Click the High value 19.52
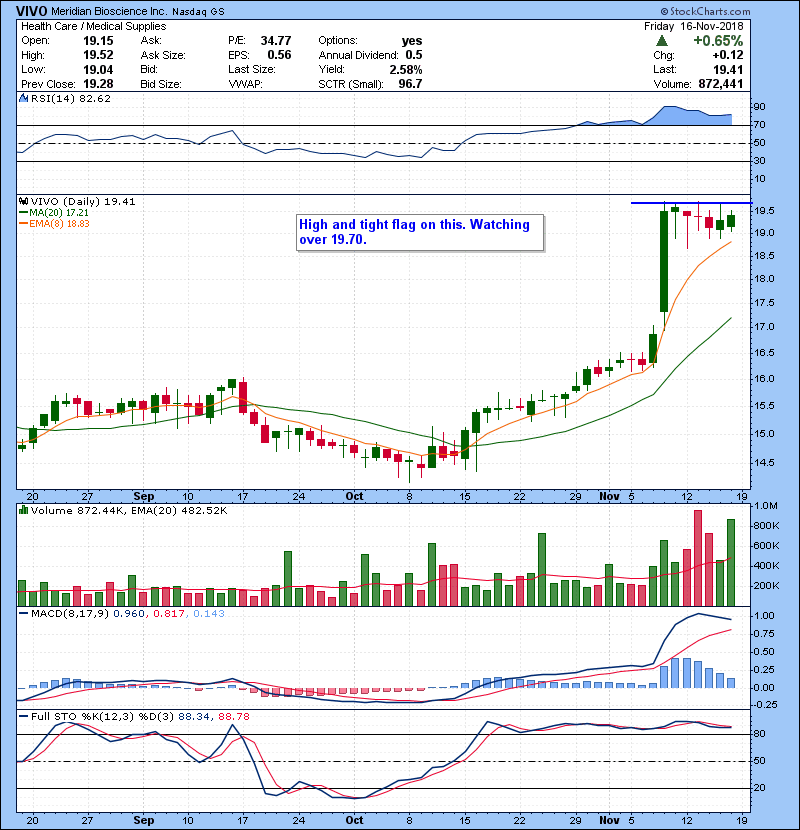This screenshot has height=830, width=800. pyautogui.click(x=98, y=55)
